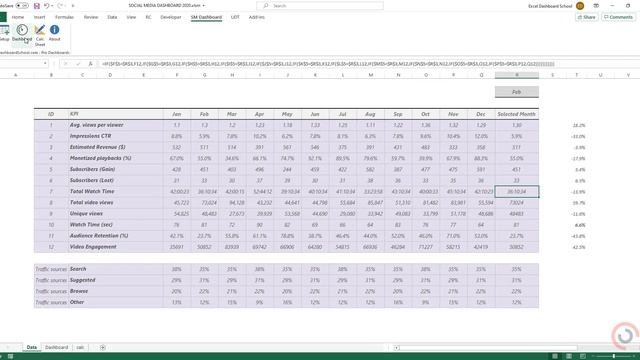Screen dimensions: 640x360
Task: Click the account profile avatar
Action: tap(580, 6)
